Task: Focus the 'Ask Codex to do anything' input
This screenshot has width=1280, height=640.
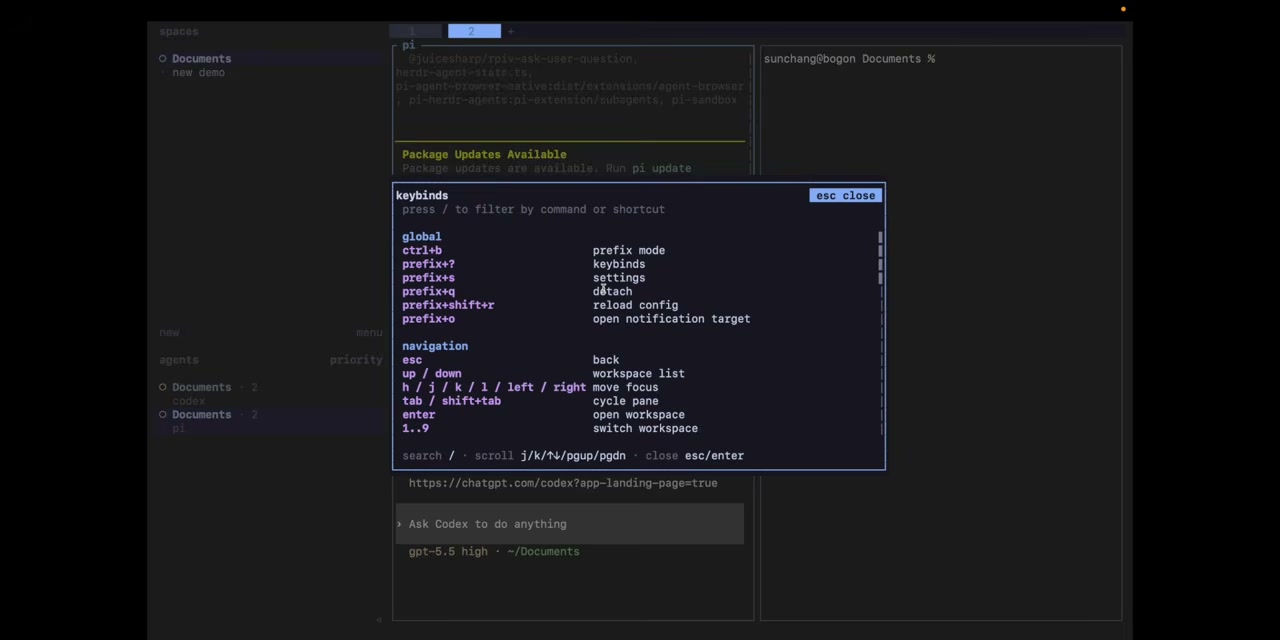Action: tap(570, 524)
